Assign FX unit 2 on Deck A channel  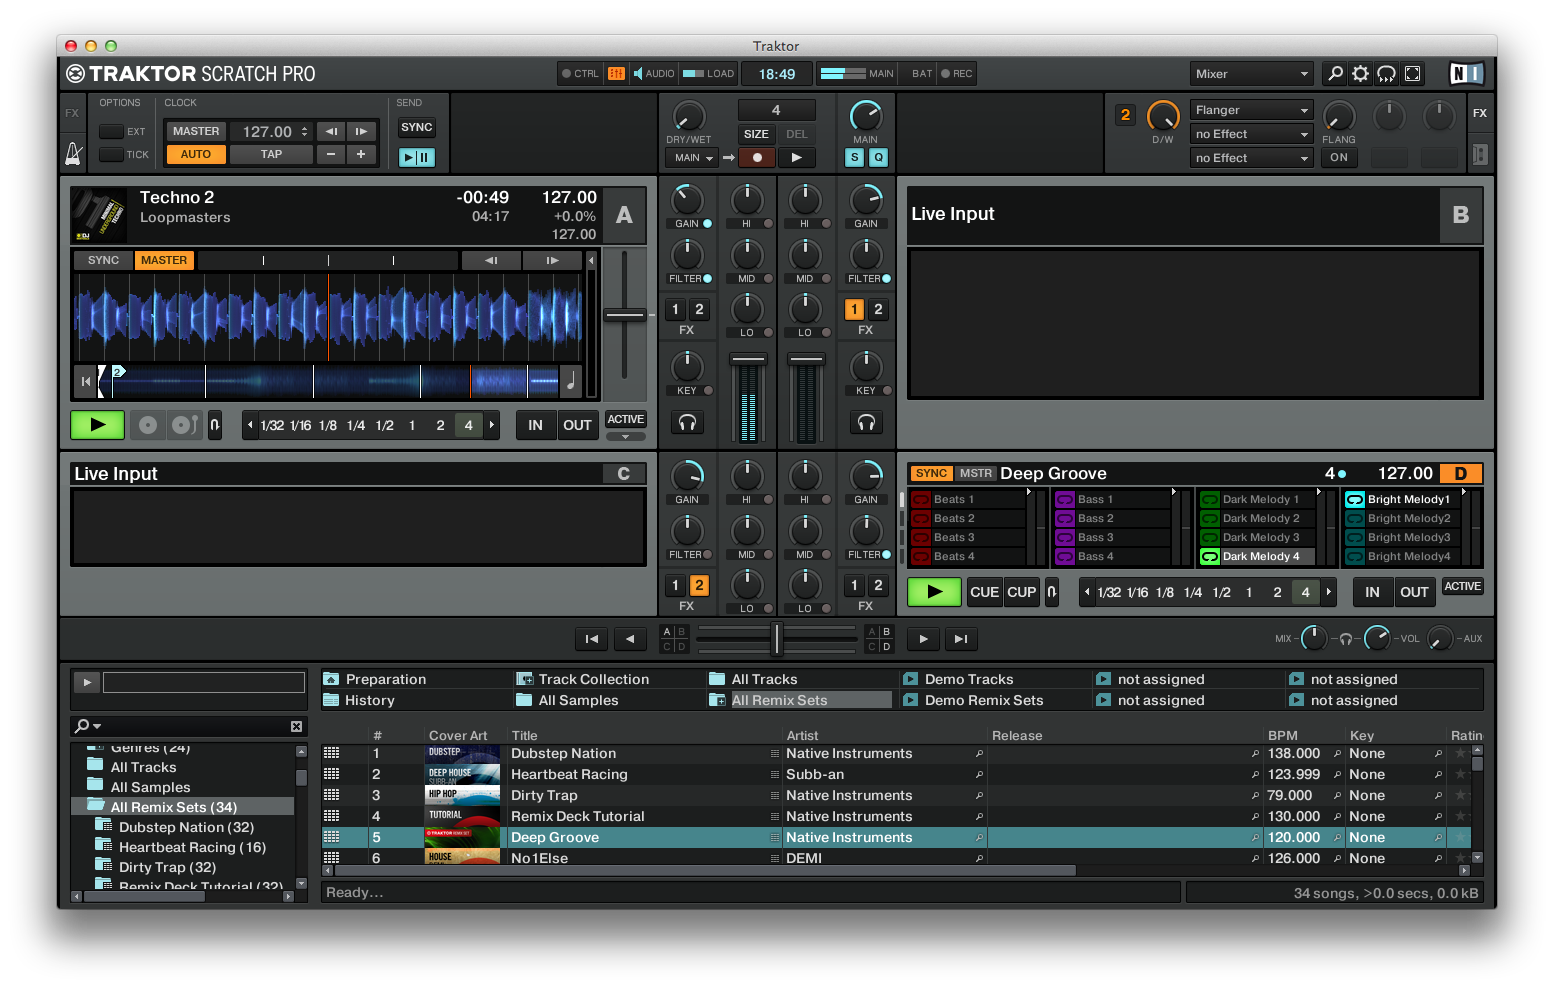click(699, 309)
